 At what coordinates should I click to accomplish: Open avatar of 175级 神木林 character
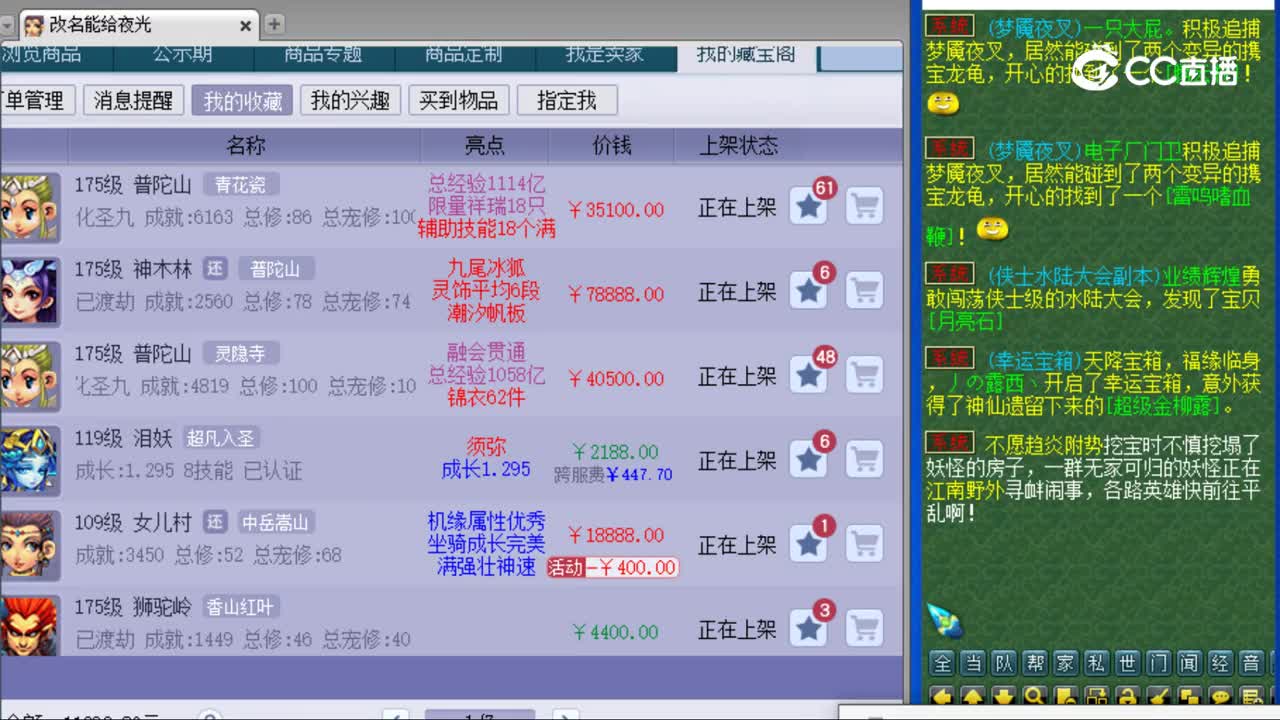coord(29,291)
